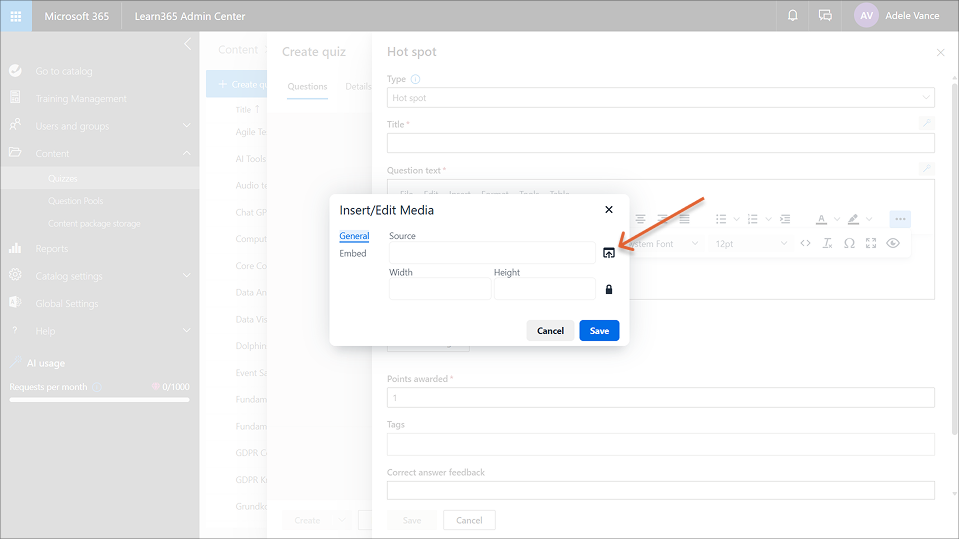This screenshot has width=959, height=539.
Task: Click the source code editor icon
Action: pyautogui.click(x=806, y=244)
